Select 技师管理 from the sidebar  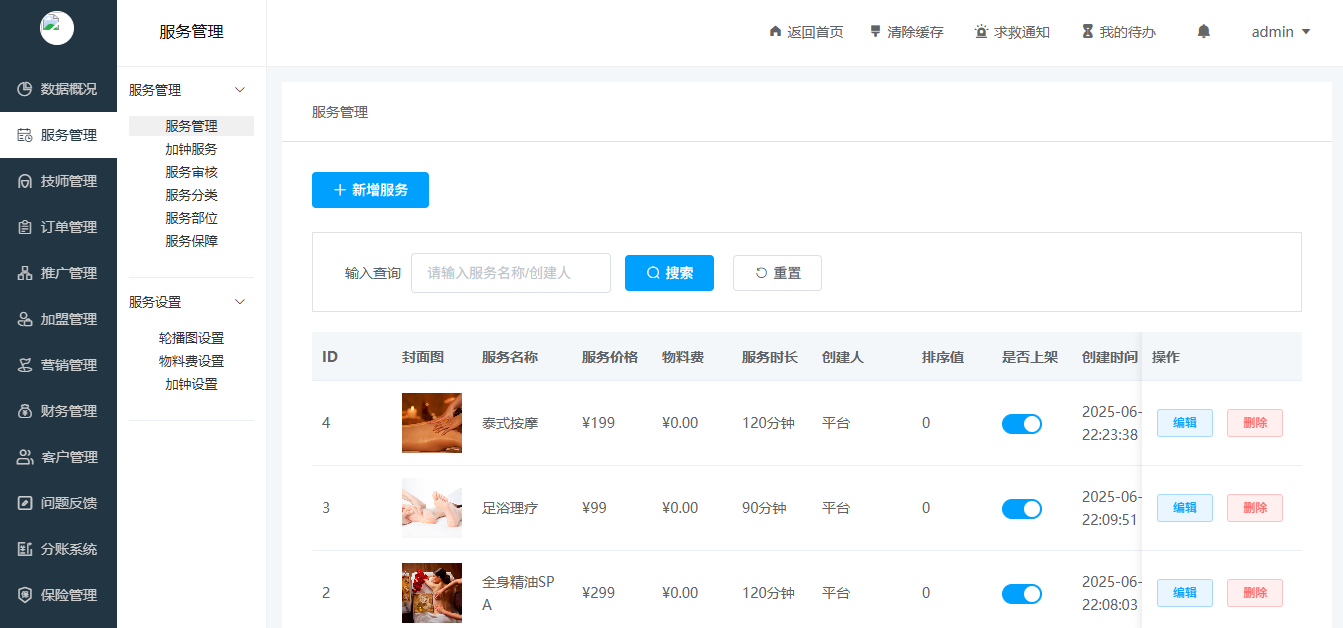(x=58, y=180)
